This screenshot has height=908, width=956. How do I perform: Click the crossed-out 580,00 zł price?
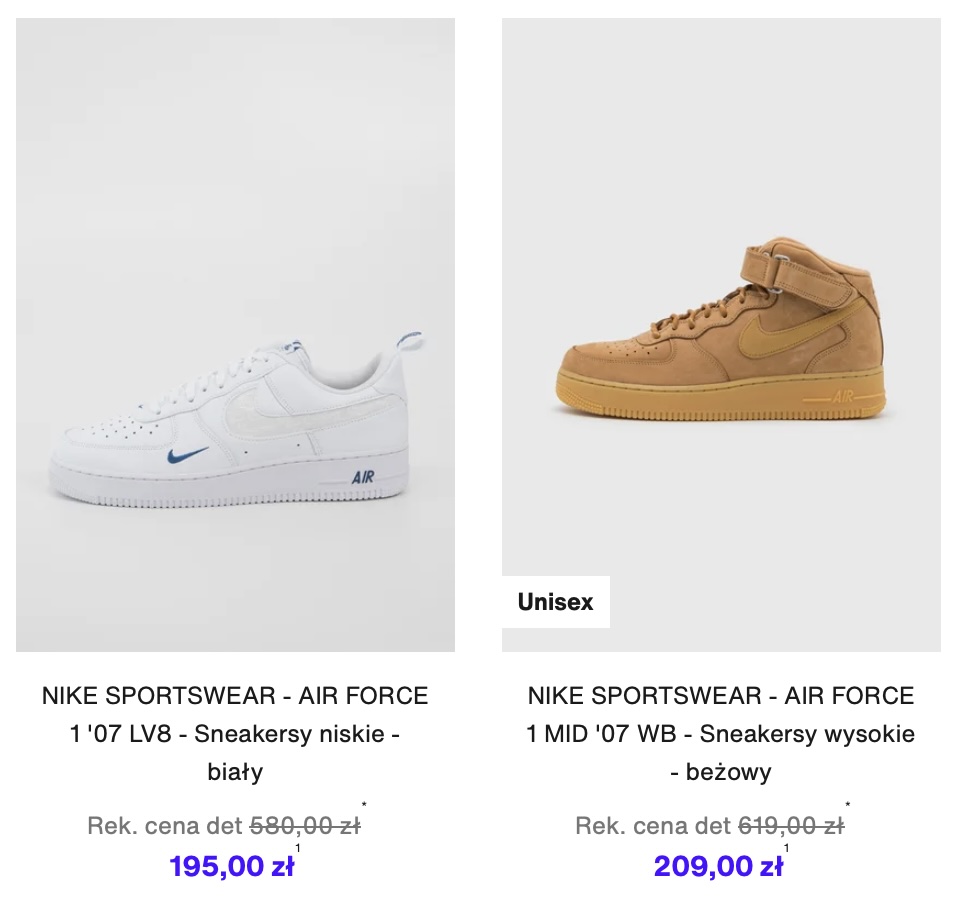click(x=305, y=826)
